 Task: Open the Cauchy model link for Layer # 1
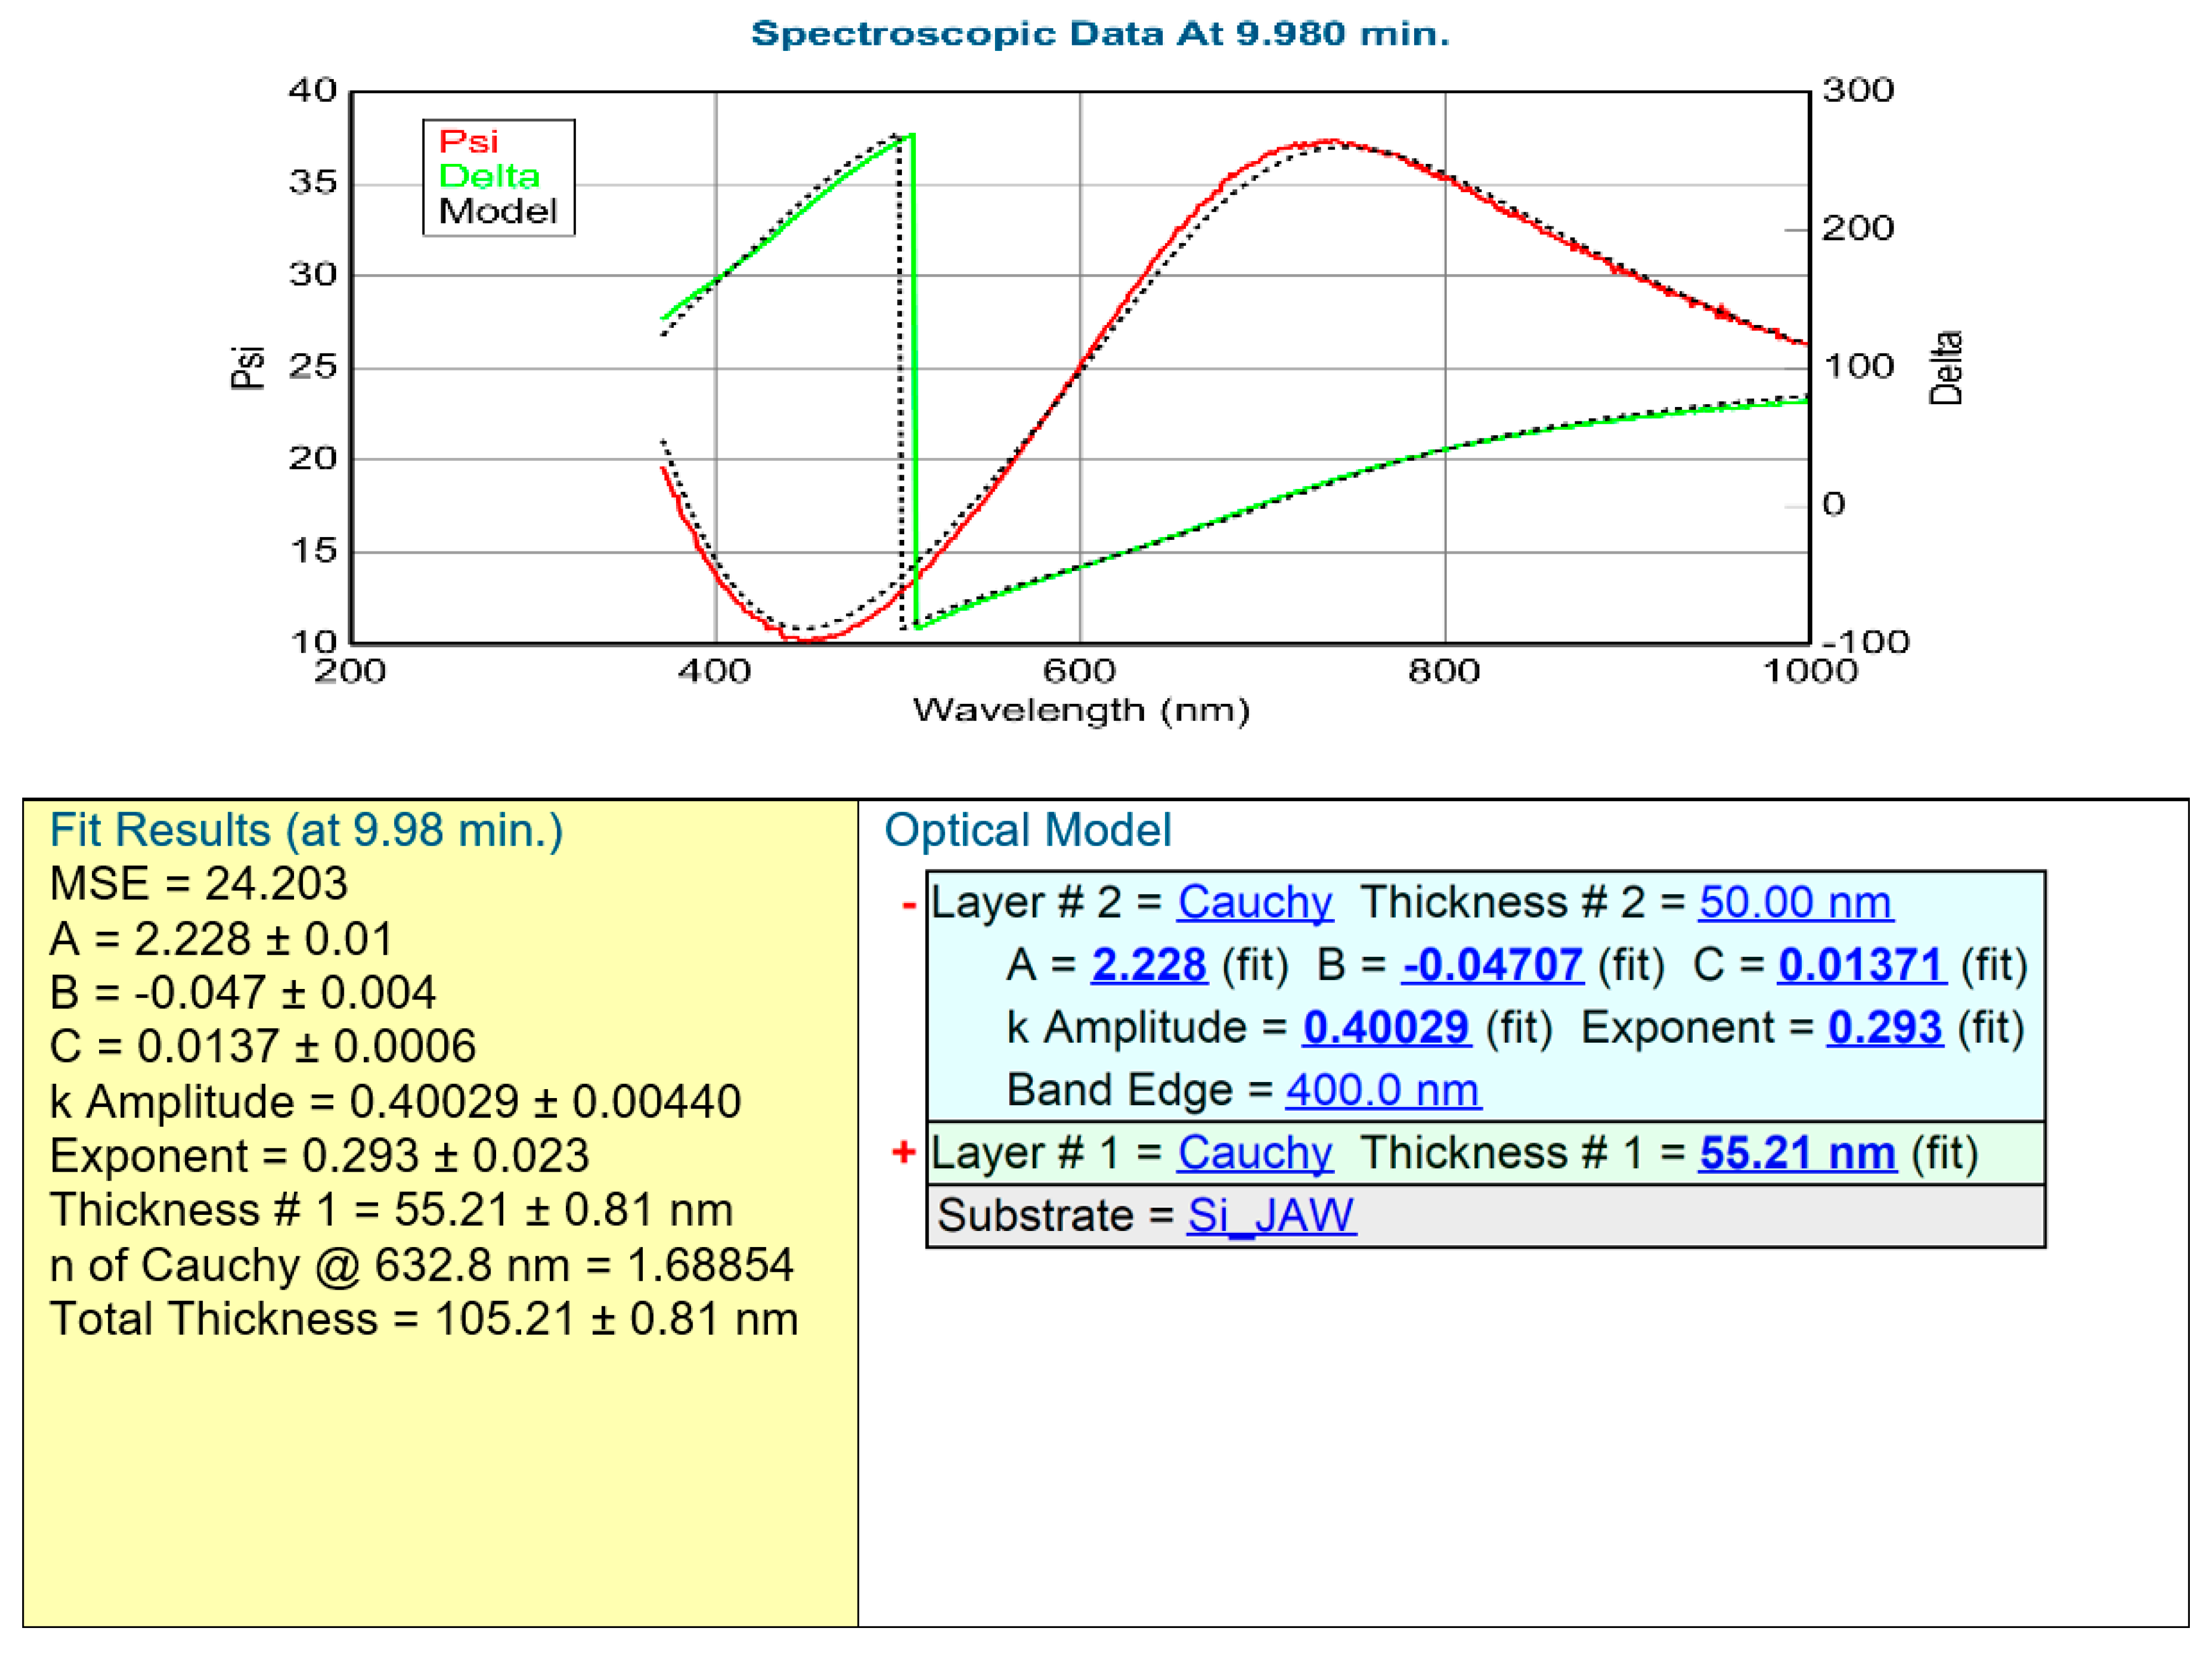[1256, 1152]
